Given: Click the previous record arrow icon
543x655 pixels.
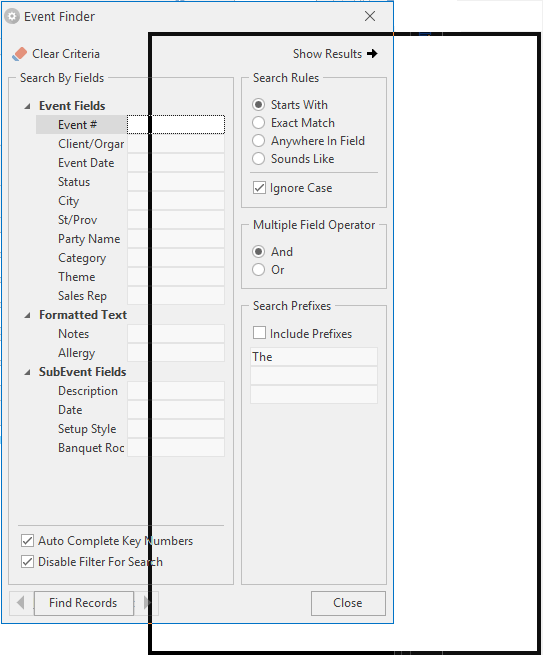Looking at the screenshot, I should (20, 603).
